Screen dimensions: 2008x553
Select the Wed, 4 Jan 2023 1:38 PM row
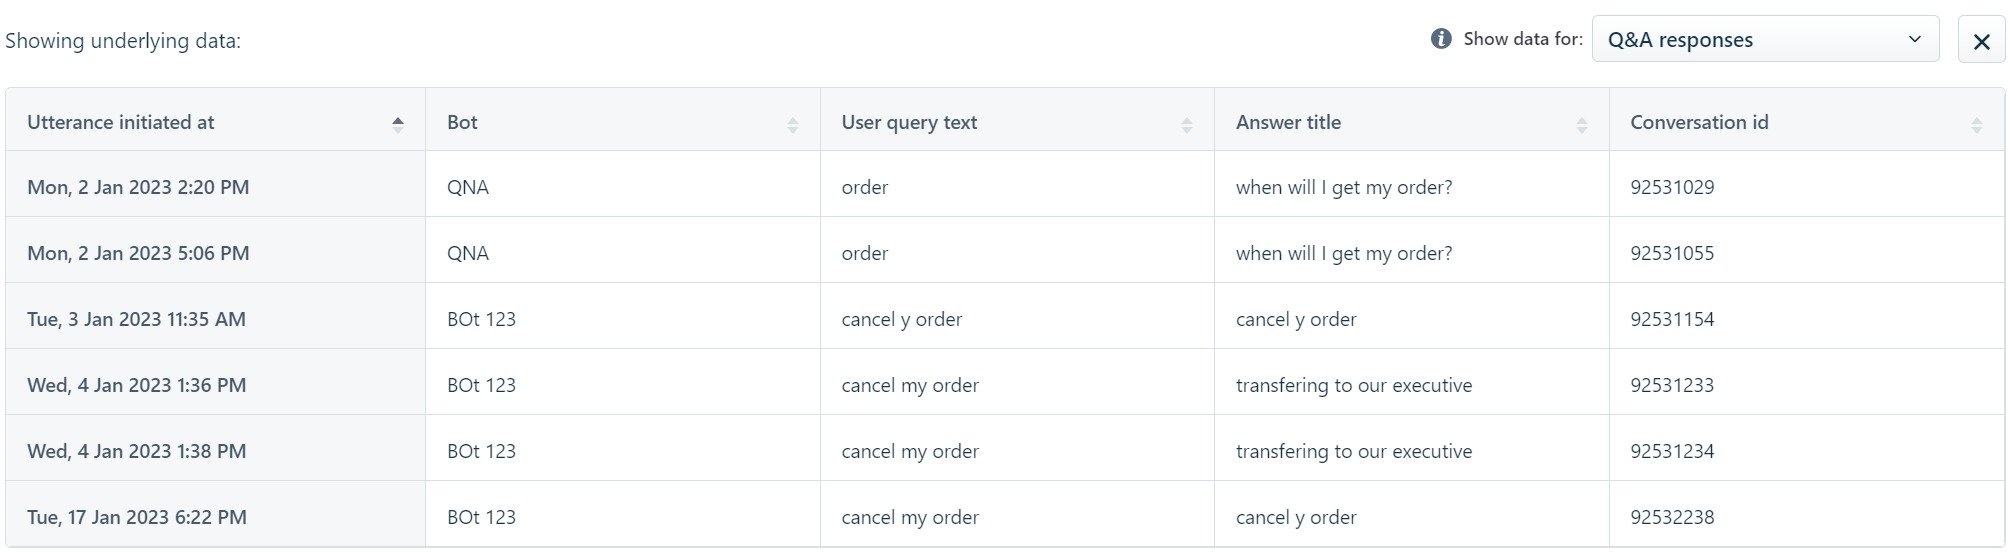click(x=1005, y=451)
